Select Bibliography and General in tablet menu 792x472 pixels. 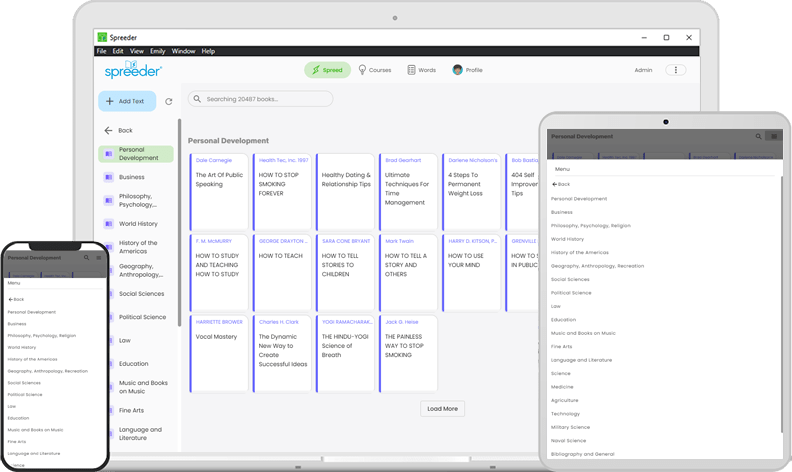tap(582, 454)
